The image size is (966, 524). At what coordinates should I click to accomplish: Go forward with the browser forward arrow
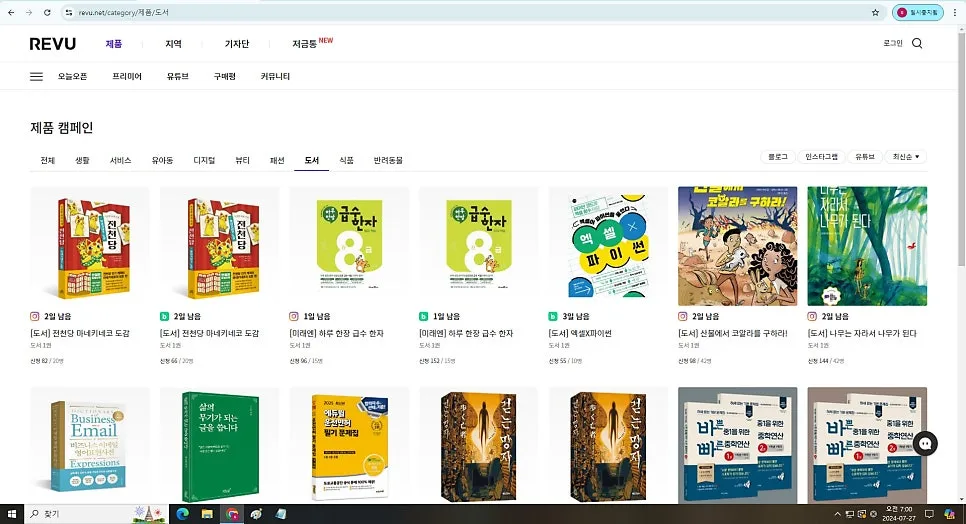[x=29, y=12]
